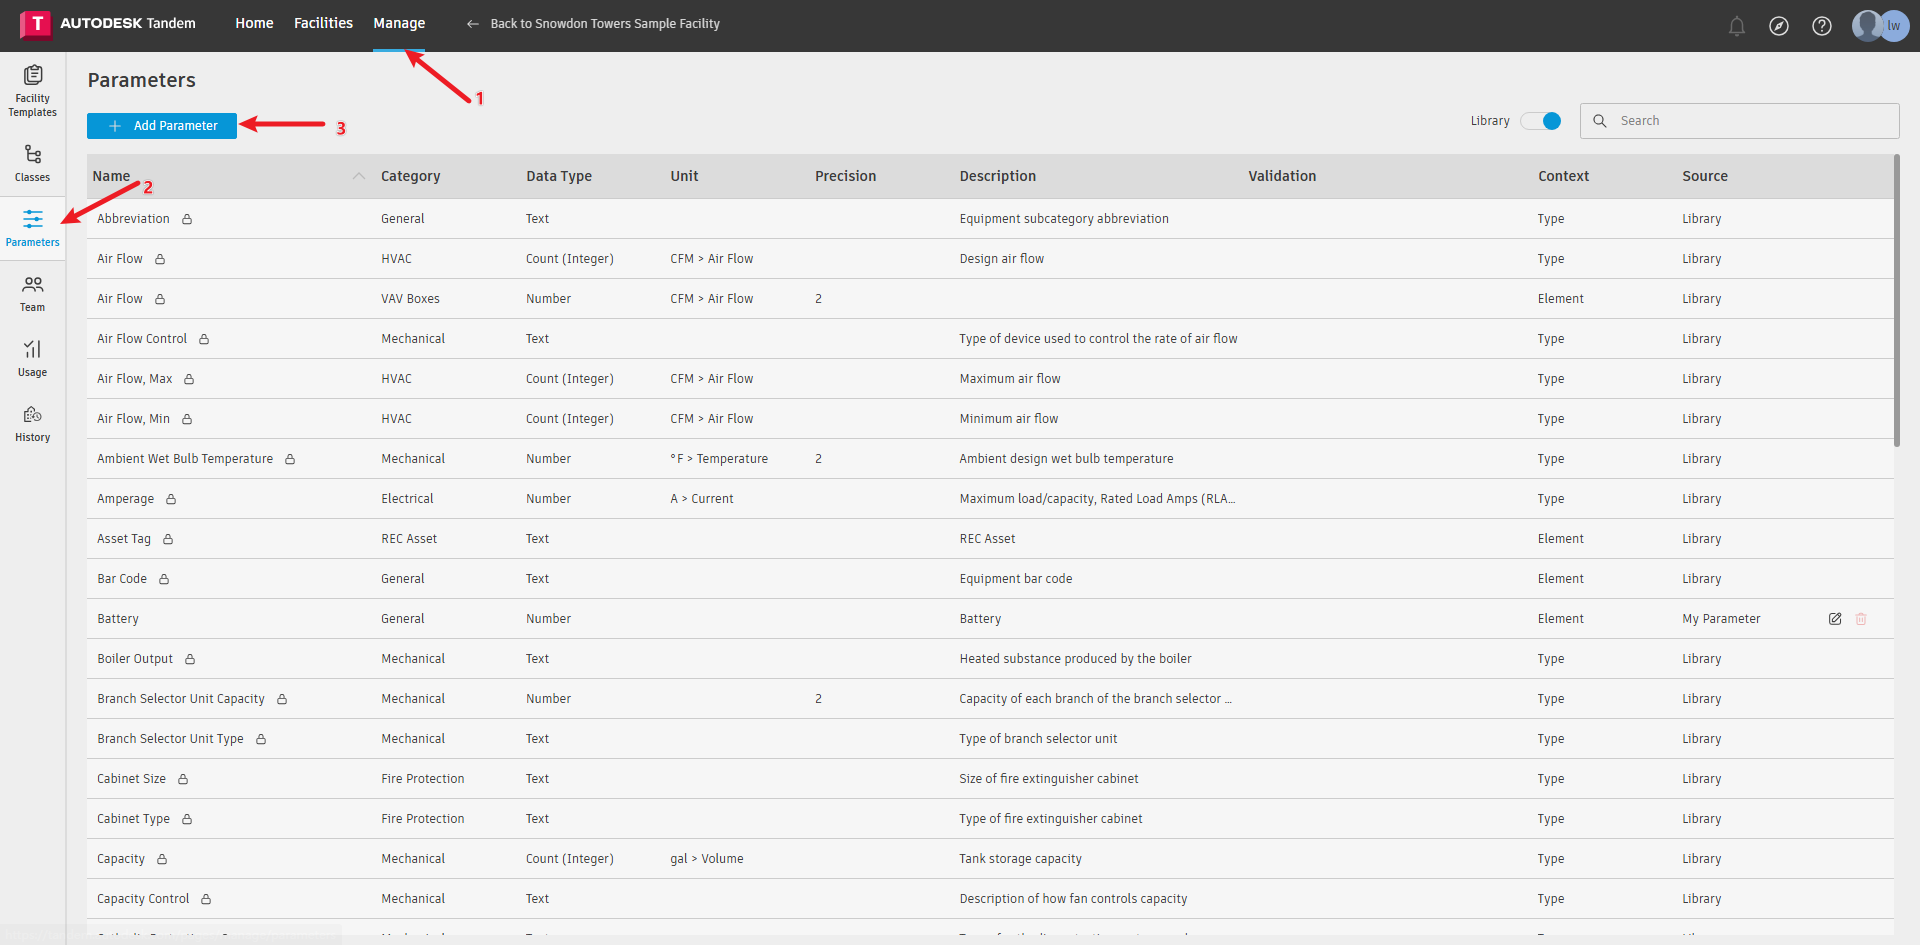
Task: Click the Context column header
Action: 1563,176
